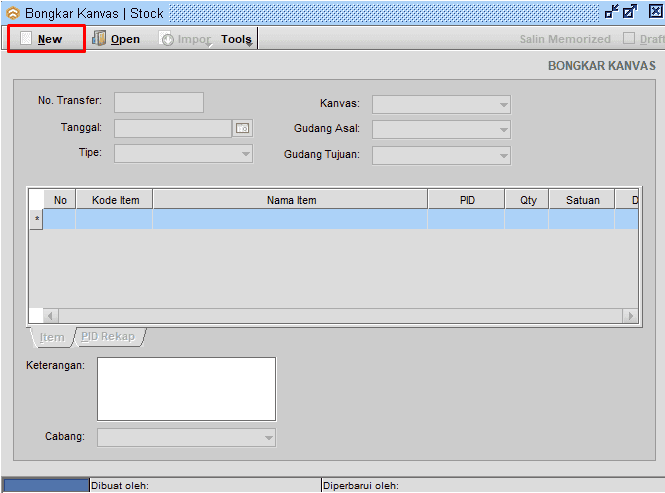The width and height of the screenshot is (665, 493).
Task: Click the app logo in title bar
Action: click(13, 13)
